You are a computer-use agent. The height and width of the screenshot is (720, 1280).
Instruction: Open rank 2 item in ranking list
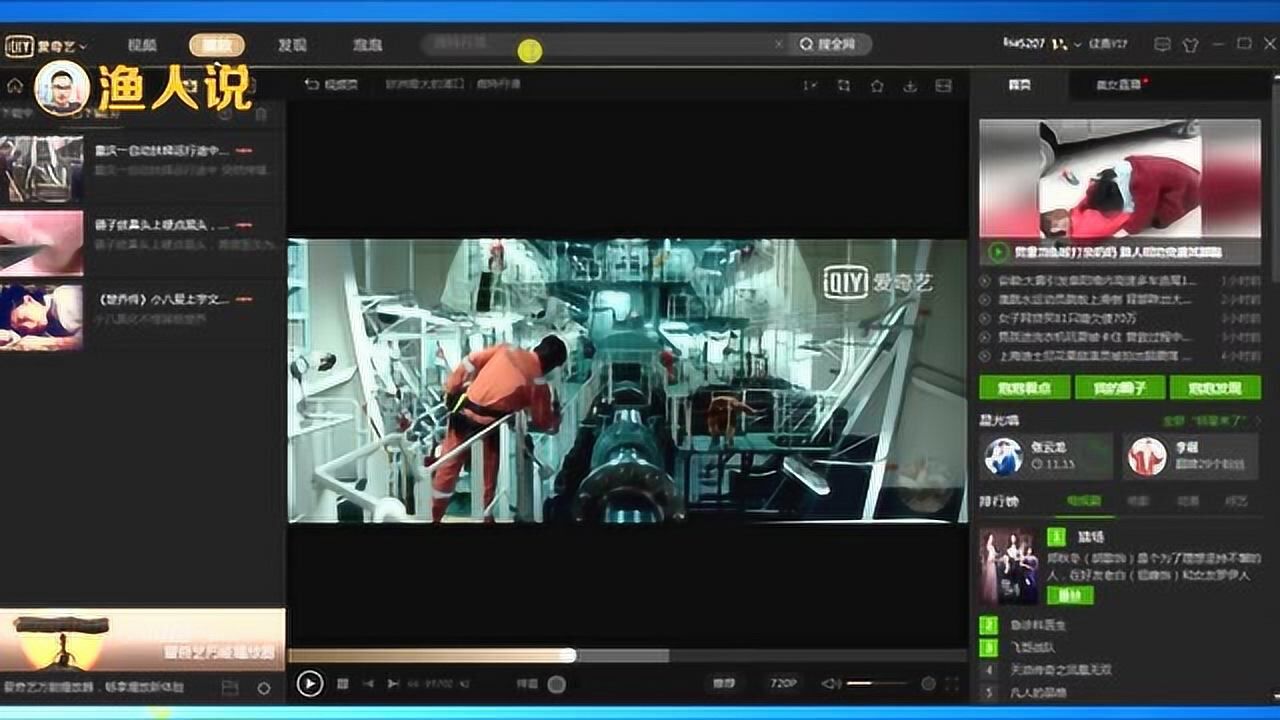point(1038,625)
